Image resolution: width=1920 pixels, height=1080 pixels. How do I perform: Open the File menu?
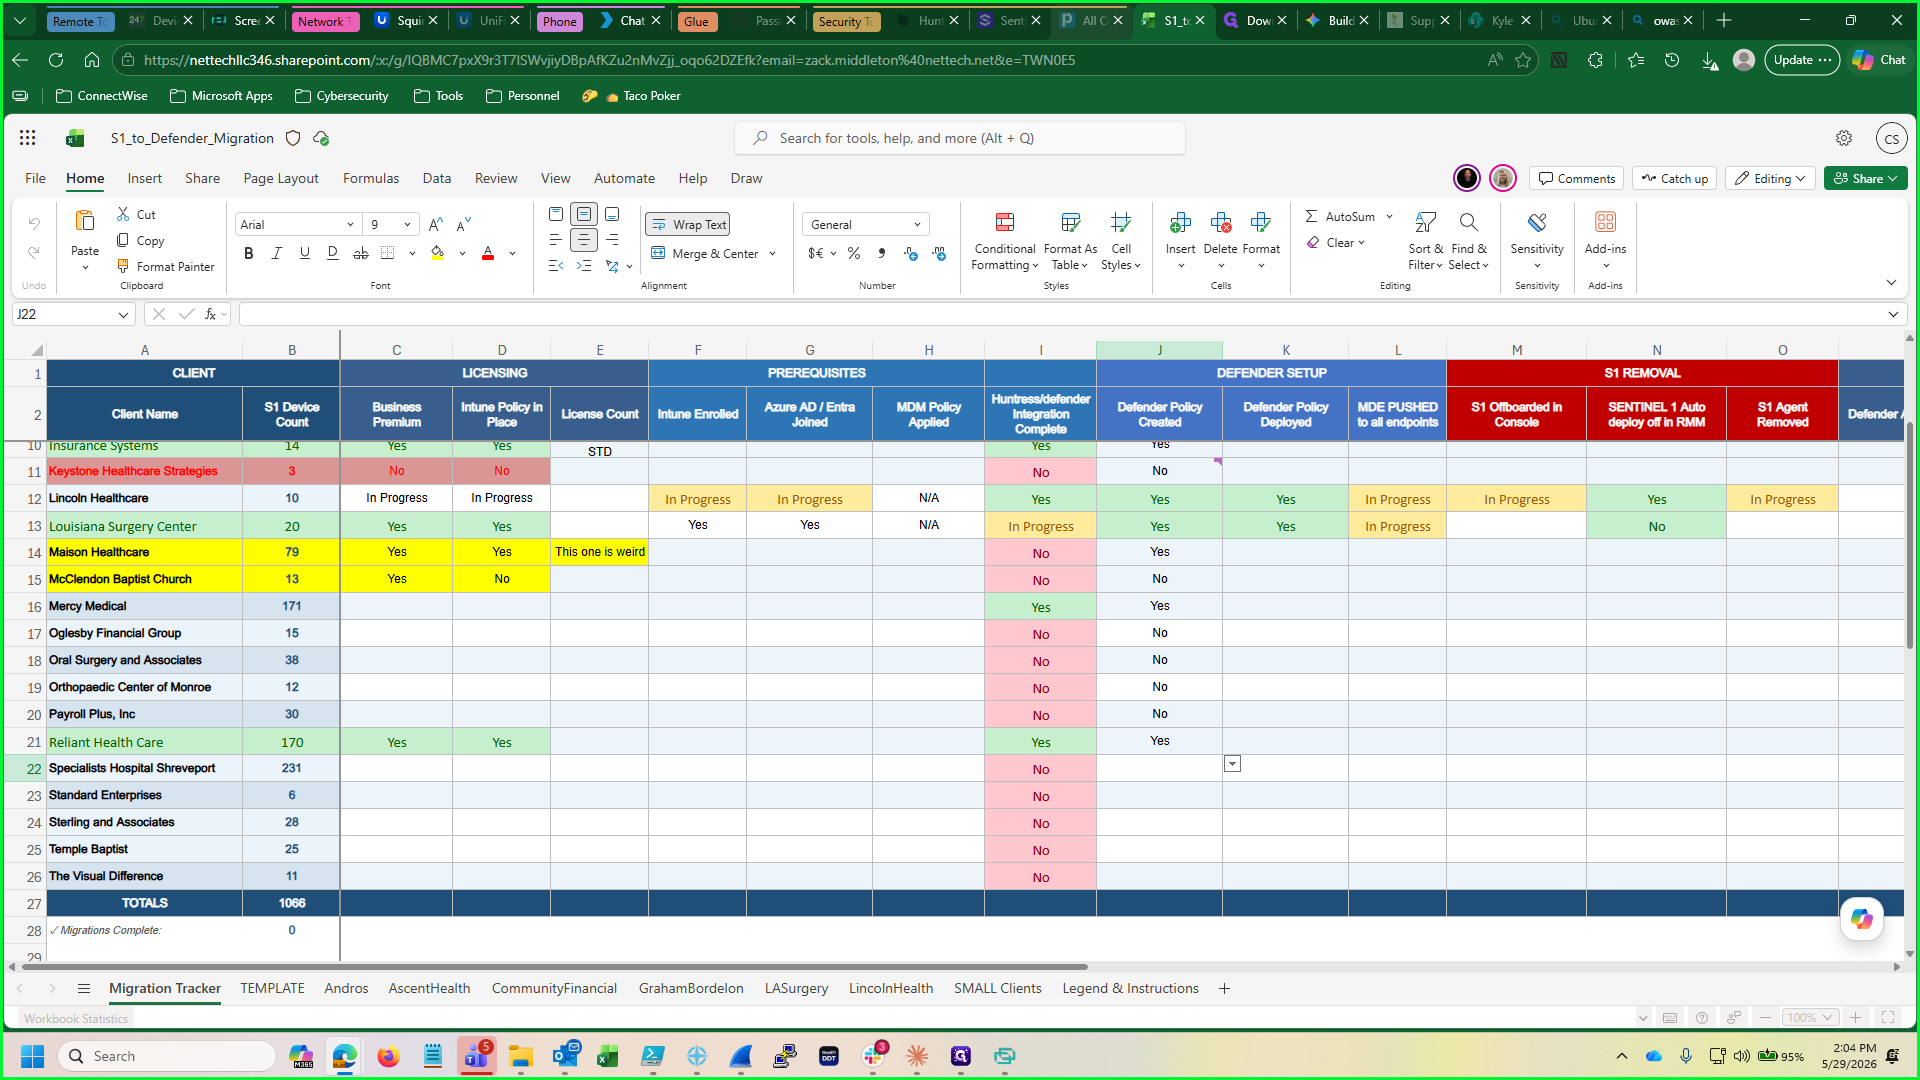coord(35,178)
